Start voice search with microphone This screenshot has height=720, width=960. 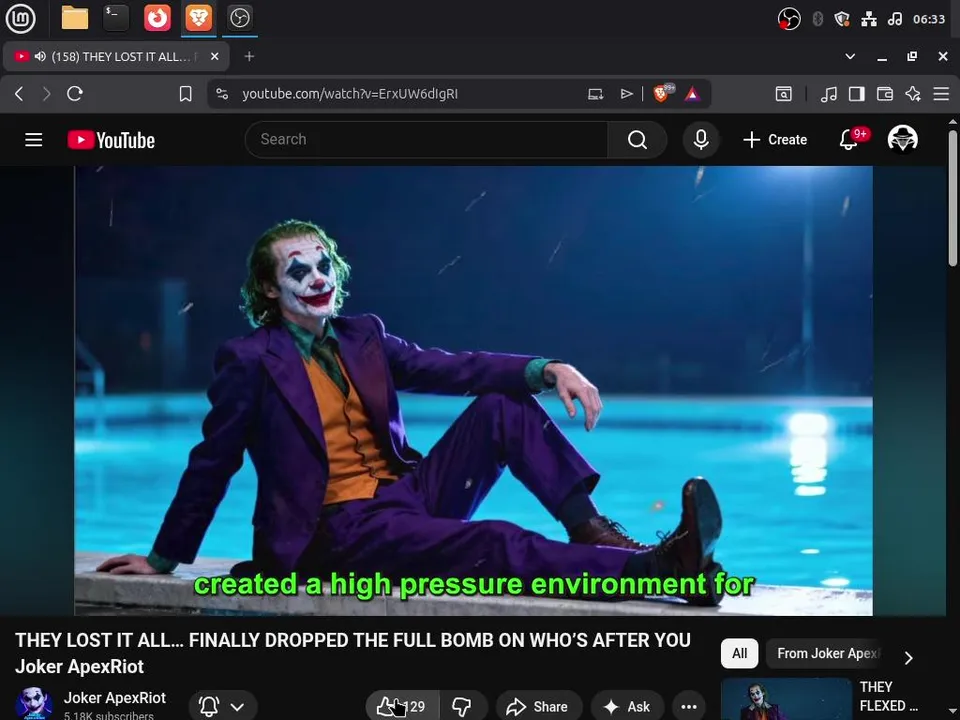701,140
